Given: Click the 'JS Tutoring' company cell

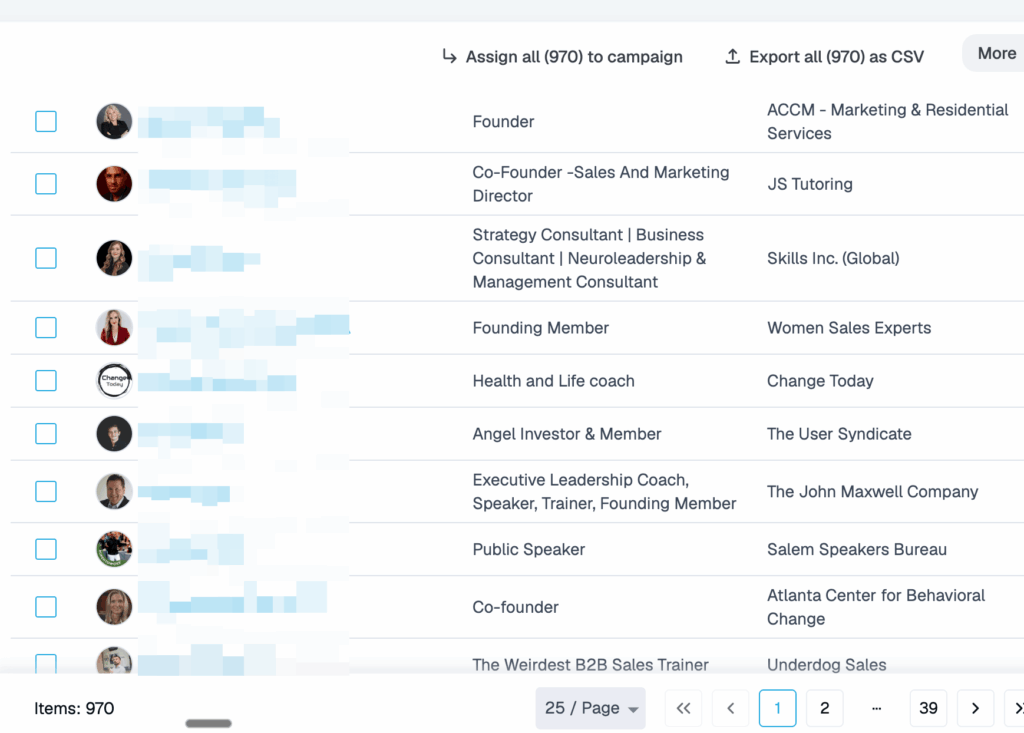Looking at the screenshot, I should [x=810, y=184].
